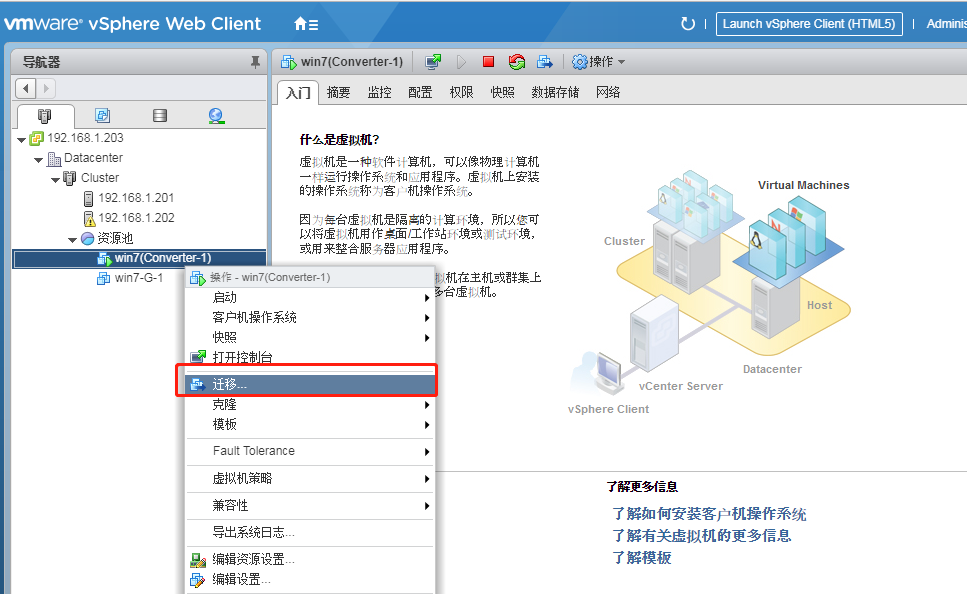
Task: Click the 什么是虚拟机? heading
Action: coord(339,140)
